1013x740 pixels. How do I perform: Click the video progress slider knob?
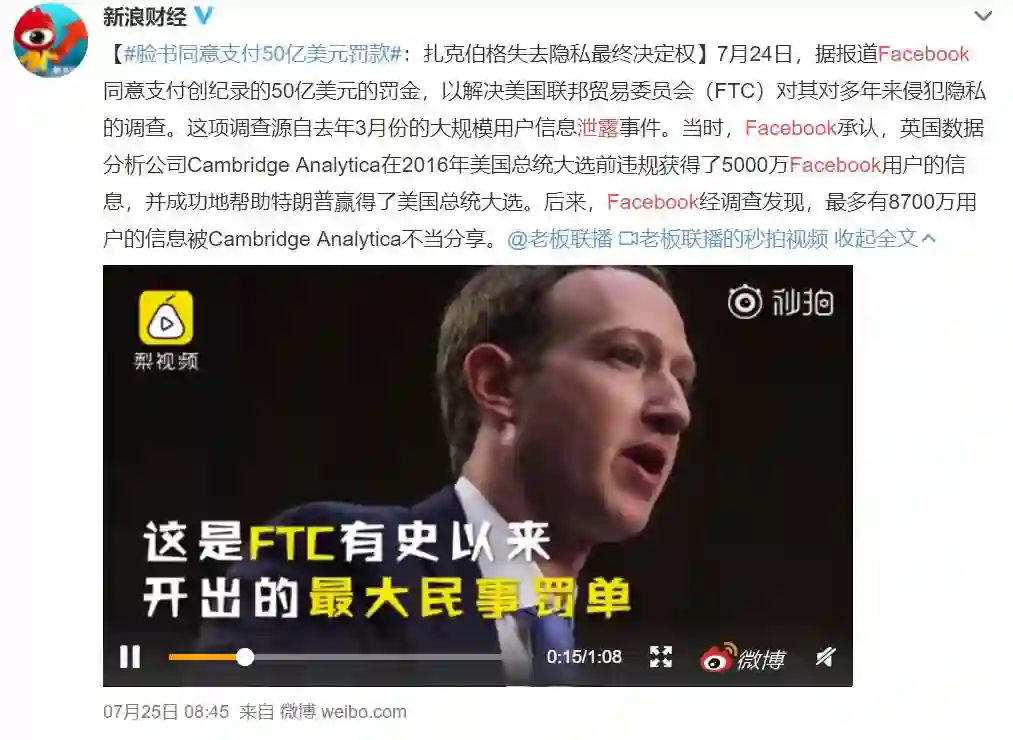tap(245, 657)
